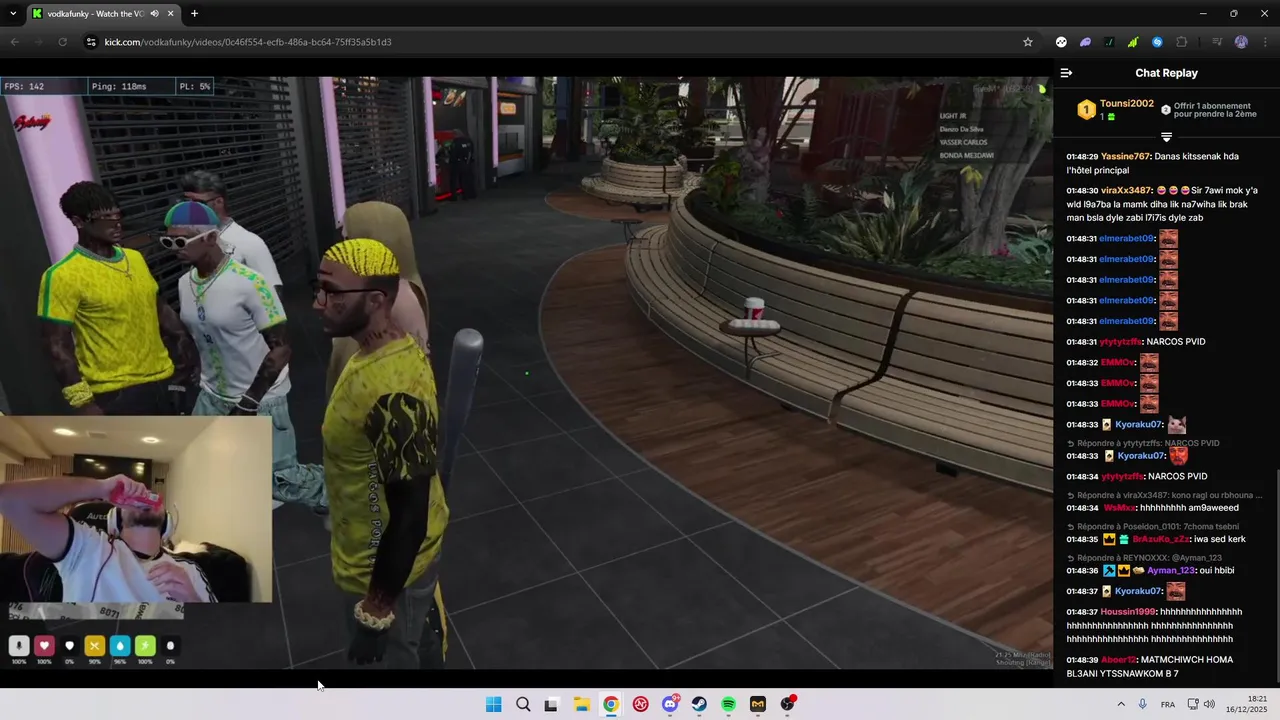Go forward to the next page
1280x720 pixels.
pyautogui.click(x=38, y=42)
